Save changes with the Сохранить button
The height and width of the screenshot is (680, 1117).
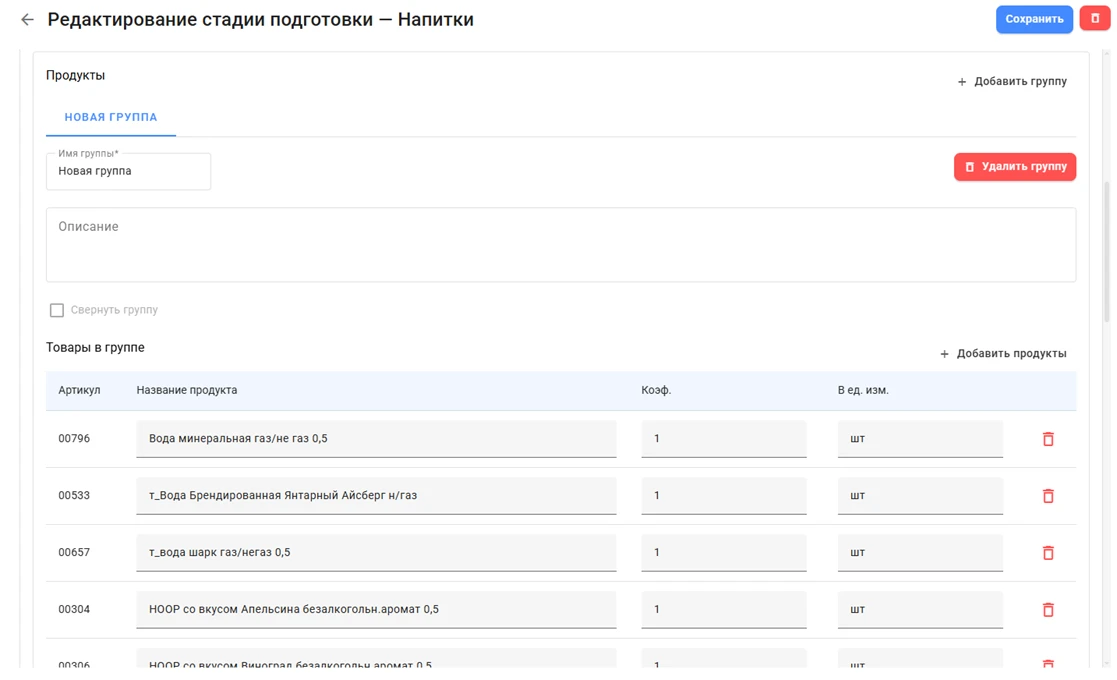[x=1034, y=19]
